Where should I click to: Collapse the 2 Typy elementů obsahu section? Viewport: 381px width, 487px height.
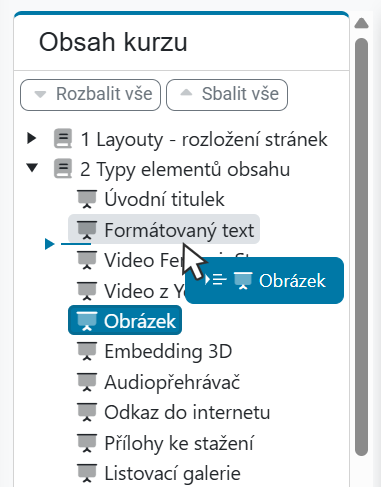click(x=32, y=167)
